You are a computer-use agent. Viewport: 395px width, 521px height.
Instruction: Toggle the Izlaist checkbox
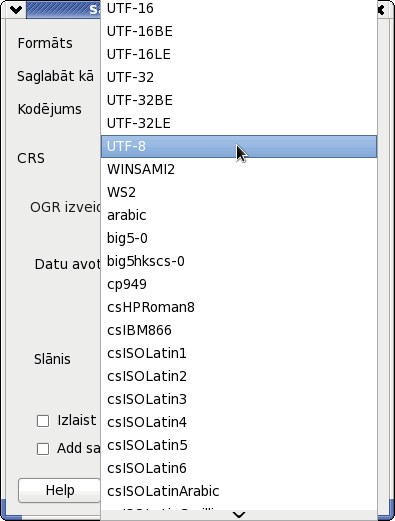point(43,421)
